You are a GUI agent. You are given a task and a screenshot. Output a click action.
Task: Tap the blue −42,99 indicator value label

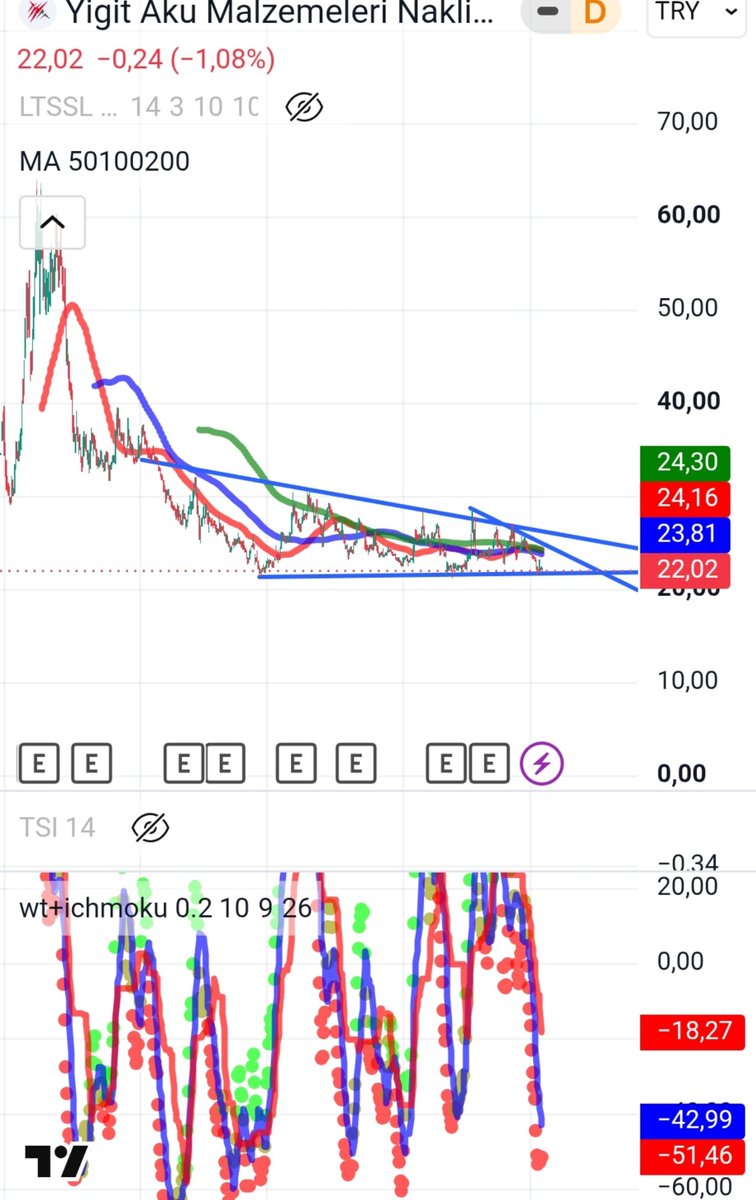[x=692, y=1119]
